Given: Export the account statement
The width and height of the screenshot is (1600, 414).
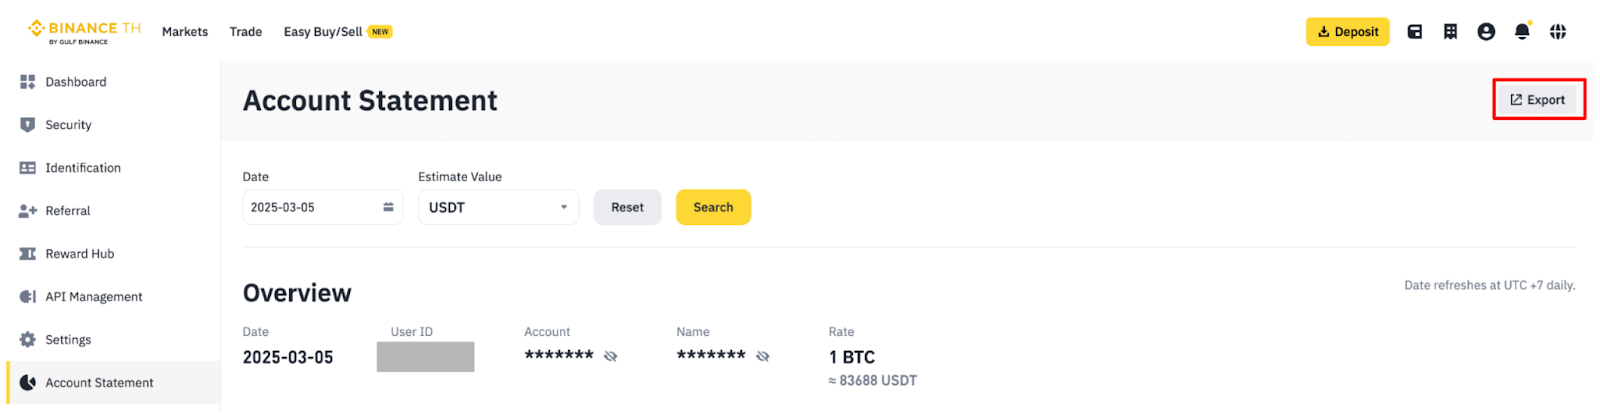Looking at the screenshot, I should (1537, 100).
